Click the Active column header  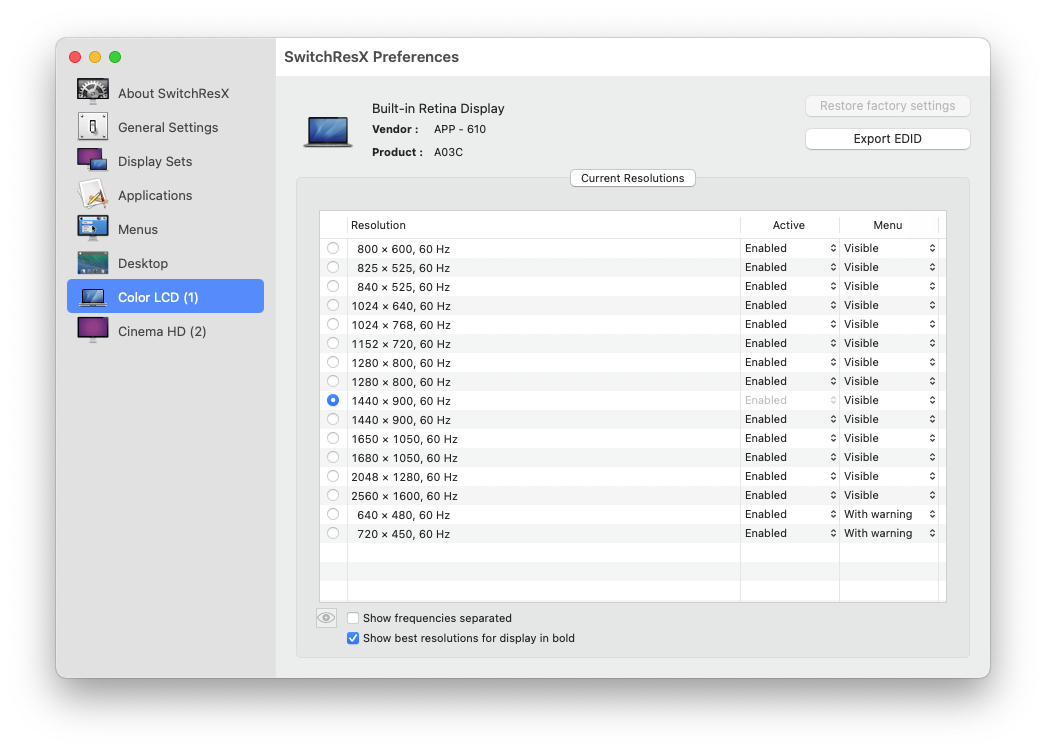(x=789, y=226)
